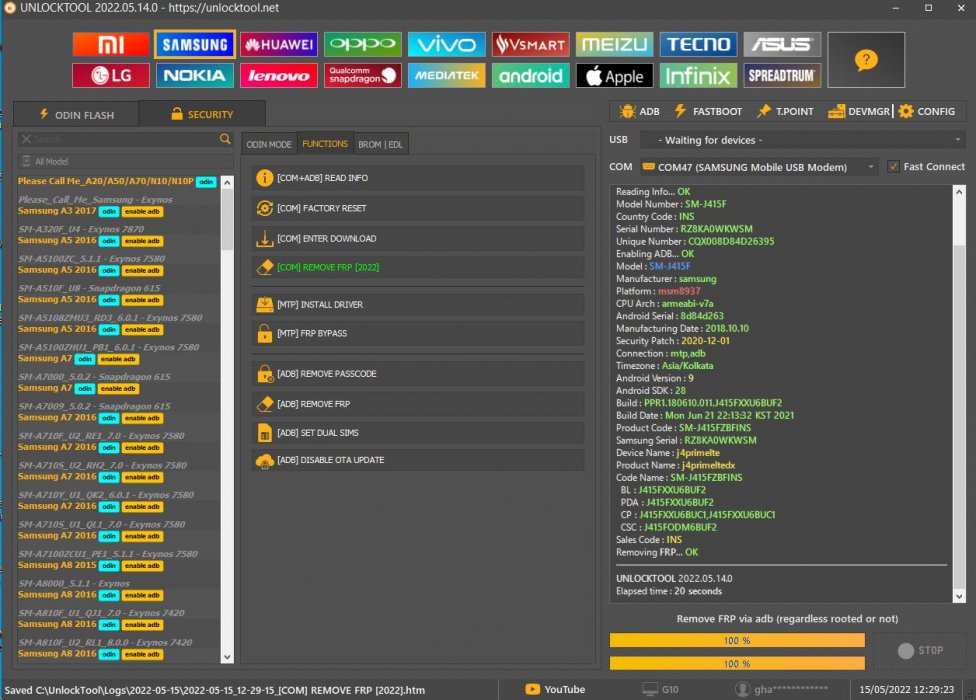The width and height of the screenshot is (976, 700).
Task: Select the Huawei brand logo
Action: (279, 44)
